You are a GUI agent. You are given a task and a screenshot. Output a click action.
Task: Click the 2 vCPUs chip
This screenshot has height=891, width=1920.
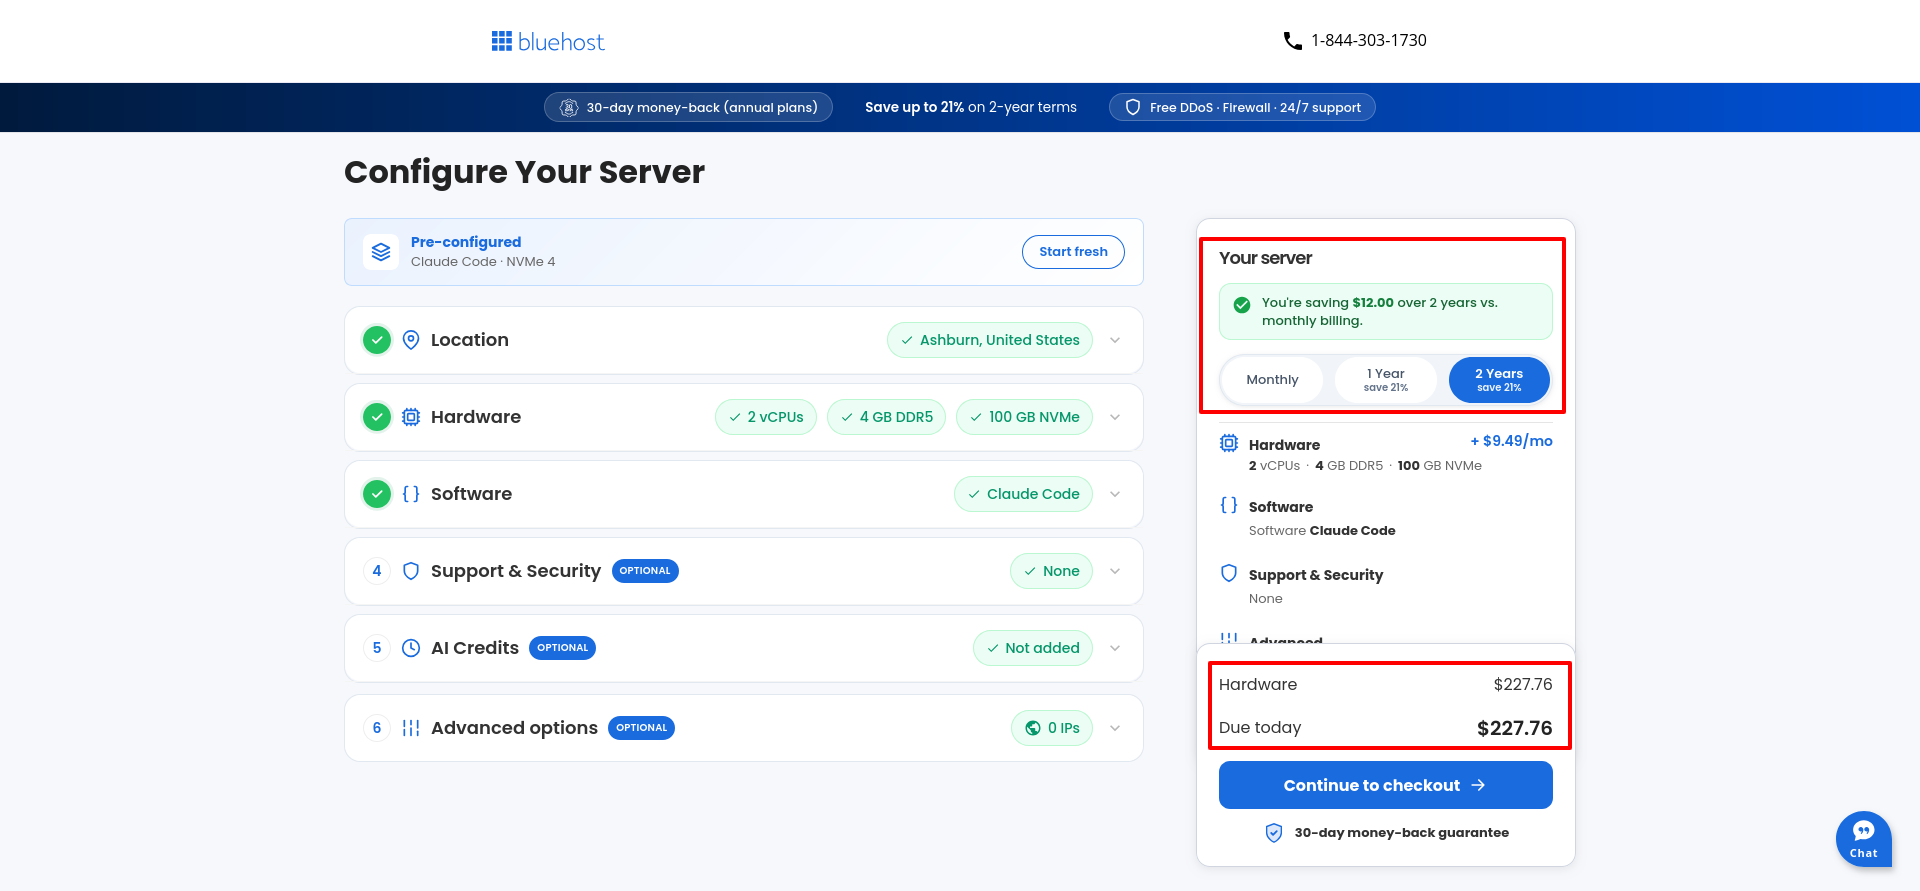pyautogui.click(x=766, y=417)
